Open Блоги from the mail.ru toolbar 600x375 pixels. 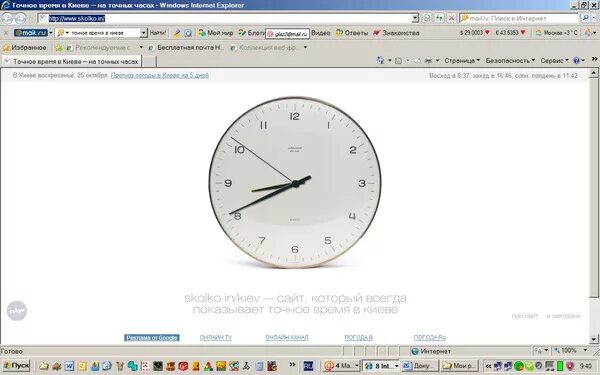pos(251,33)
